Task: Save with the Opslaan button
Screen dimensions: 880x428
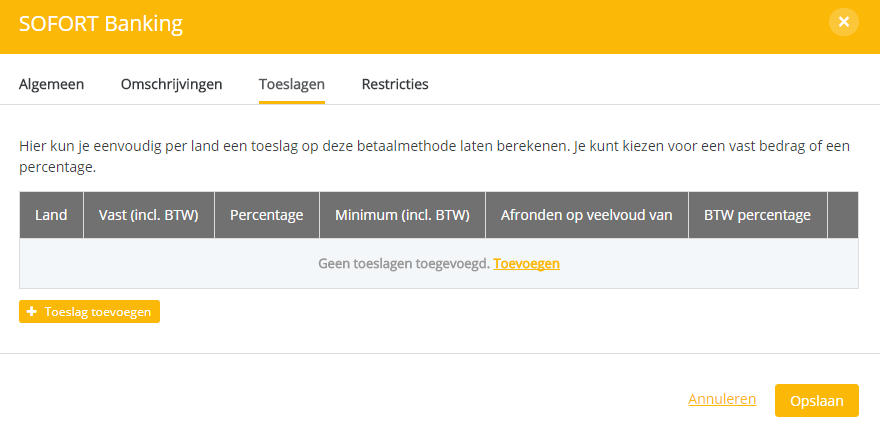Action: tap(817, 401)
